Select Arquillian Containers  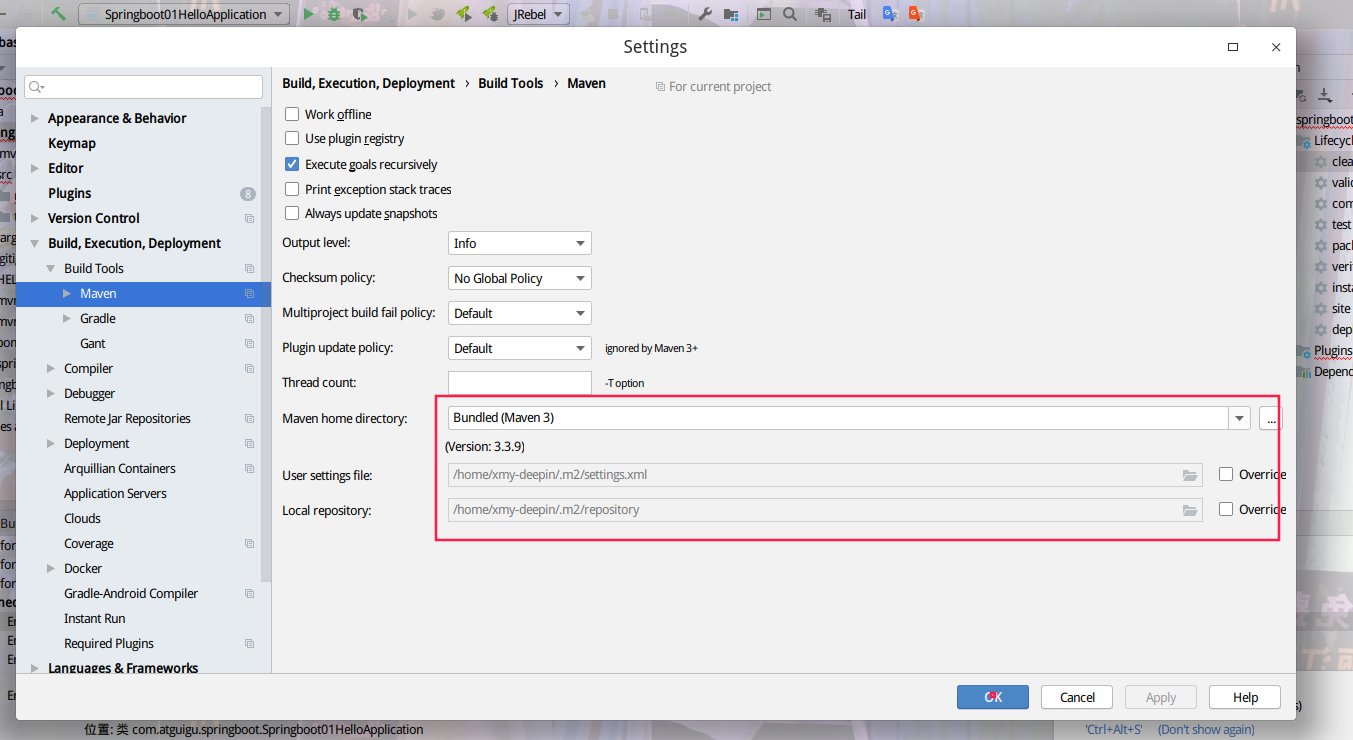[120, 468]
